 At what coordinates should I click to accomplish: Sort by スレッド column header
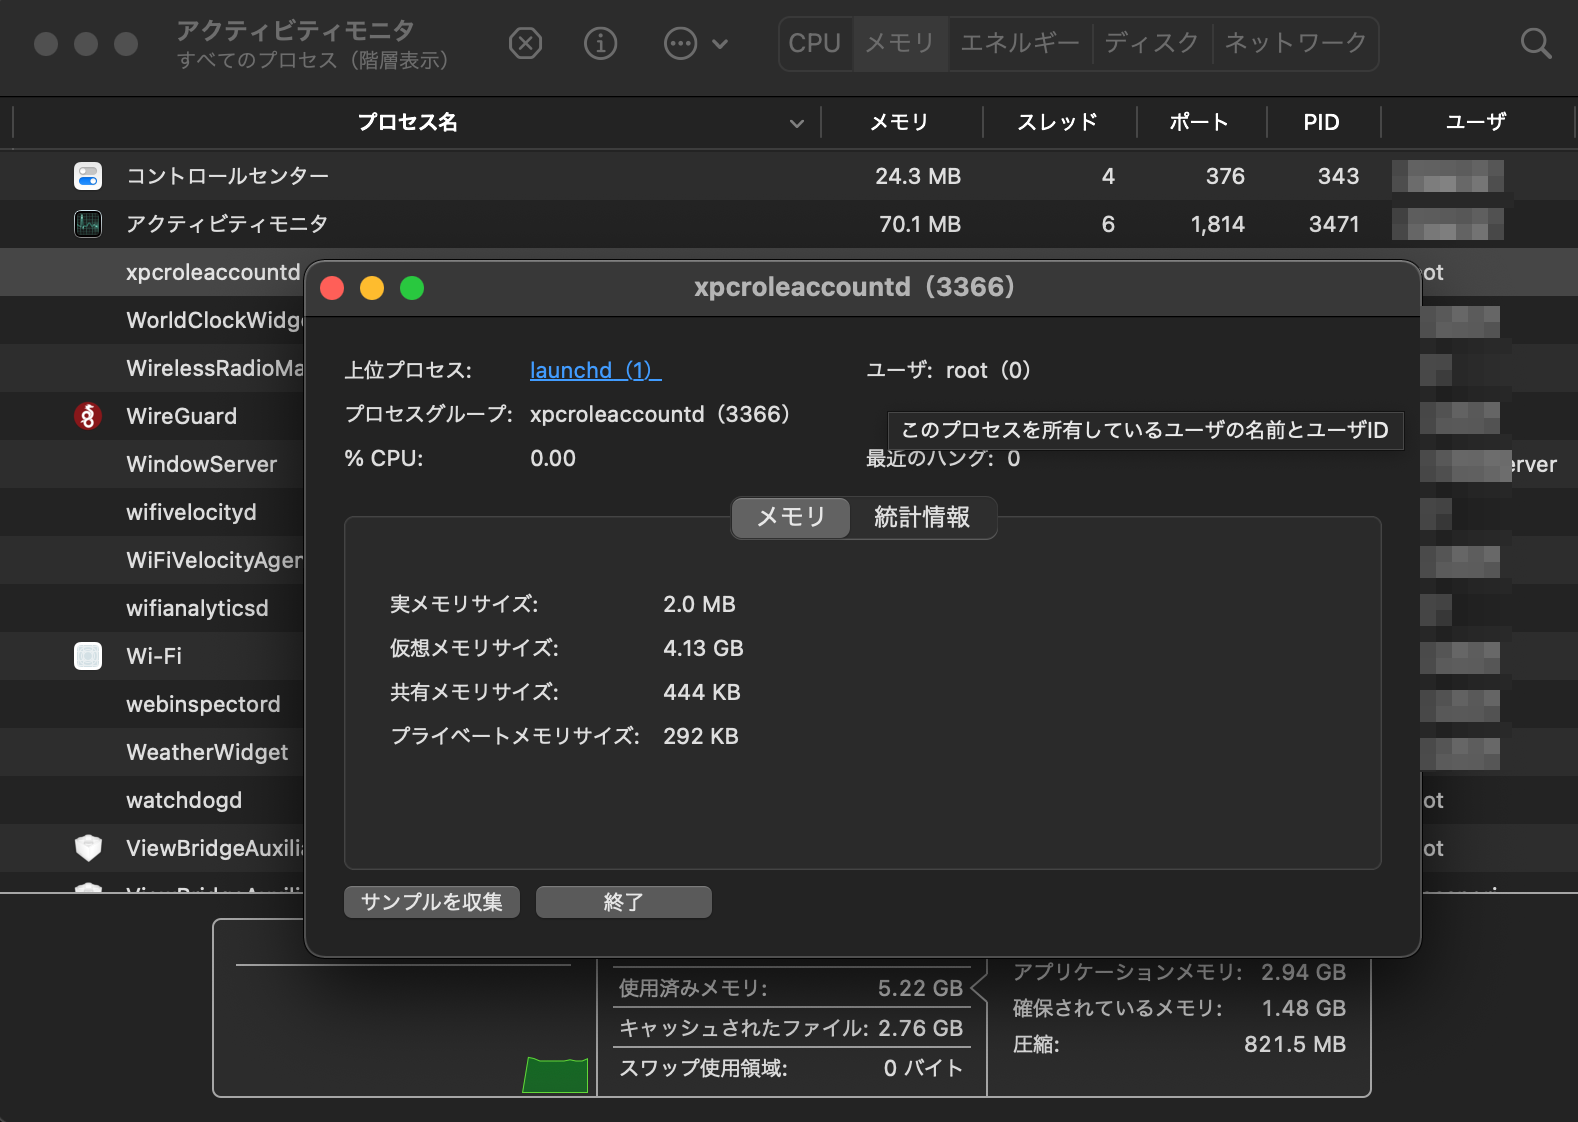[x=1058, y=122]
